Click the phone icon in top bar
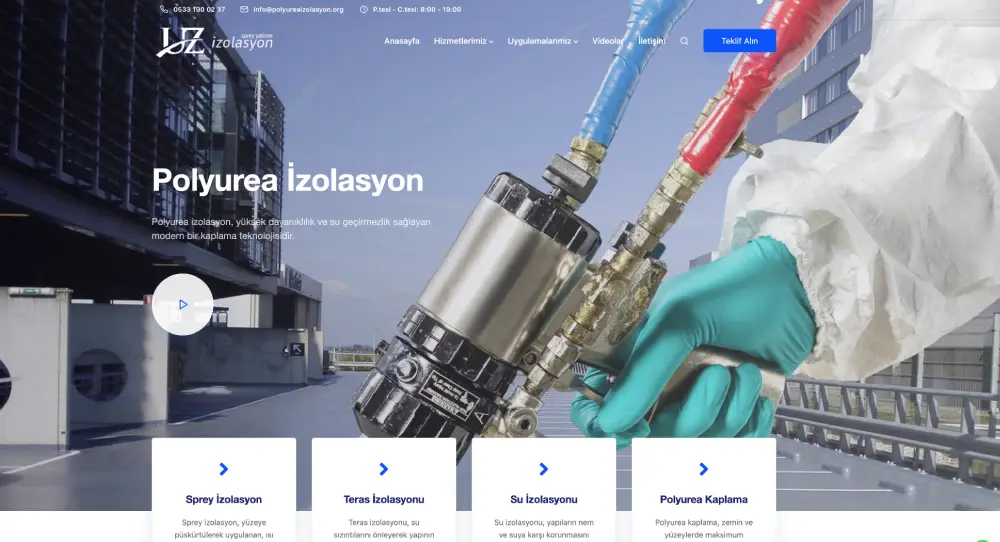Viewport: 1000px width, 542px height. click(164, 10)
